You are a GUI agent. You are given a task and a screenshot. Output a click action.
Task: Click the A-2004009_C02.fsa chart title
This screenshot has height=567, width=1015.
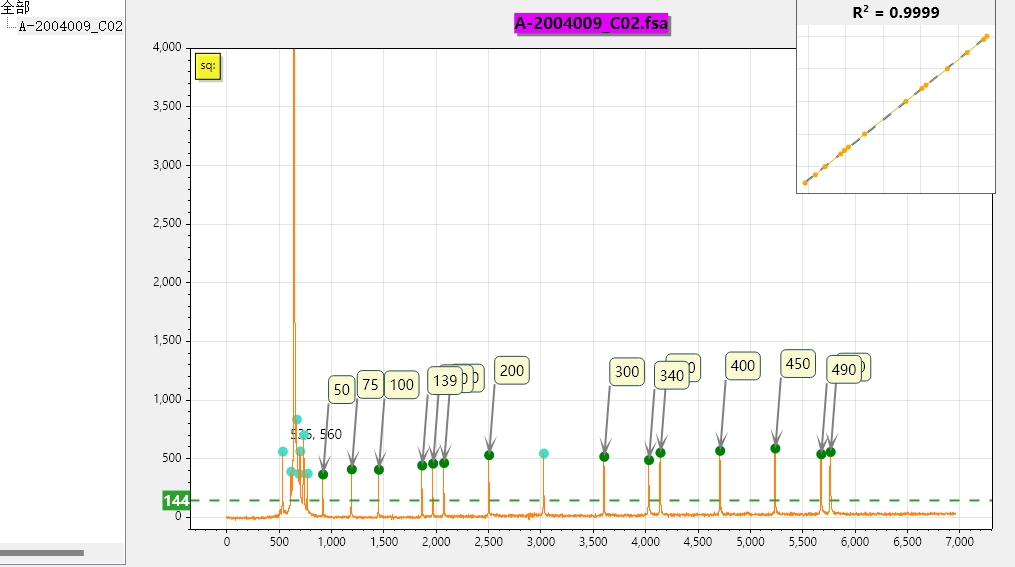pyautogui.click(x=591, y=23)
